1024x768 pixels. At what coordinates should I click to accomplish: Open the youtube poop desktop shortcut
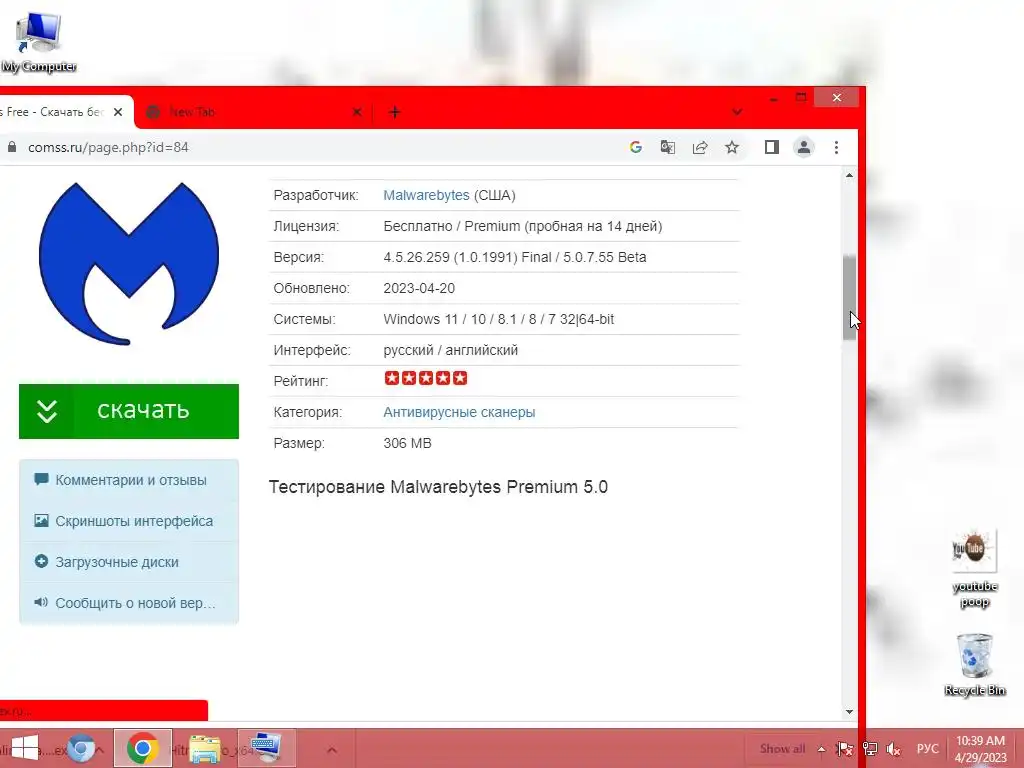pyautogui.click(x=974, y=569)
